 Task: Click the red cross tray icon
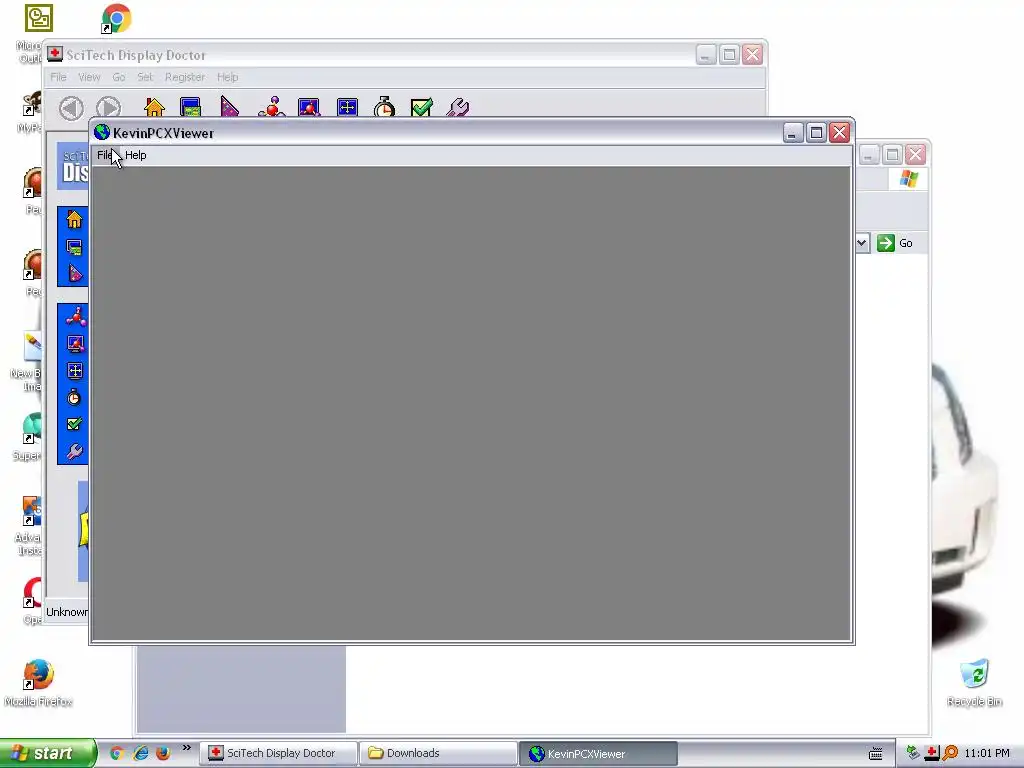932,753
